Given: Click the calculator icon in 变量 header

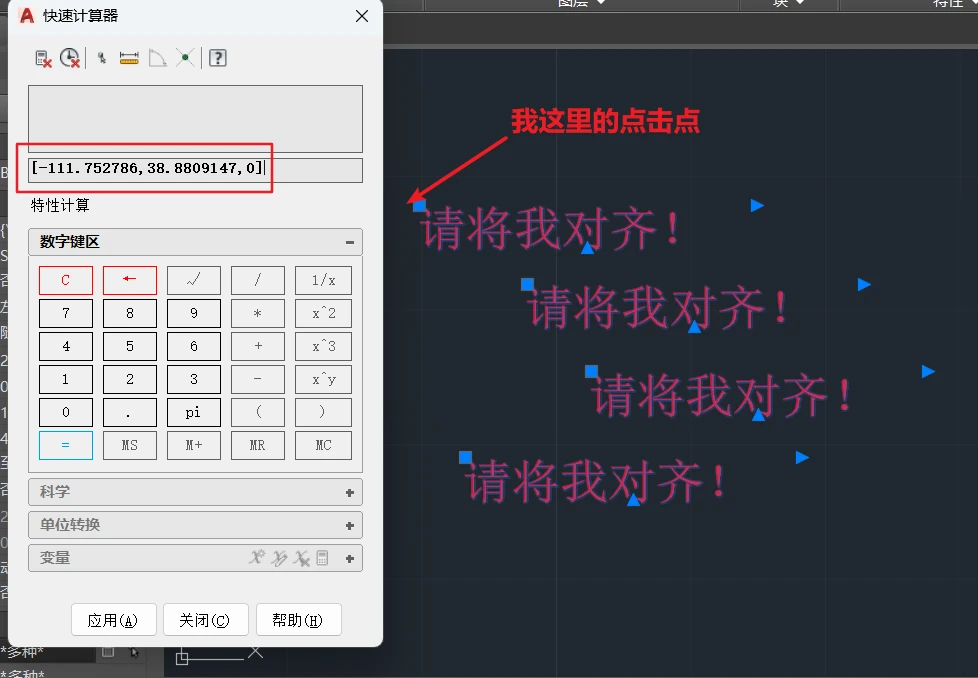Looking at the screenshot, I should [322, 558].
